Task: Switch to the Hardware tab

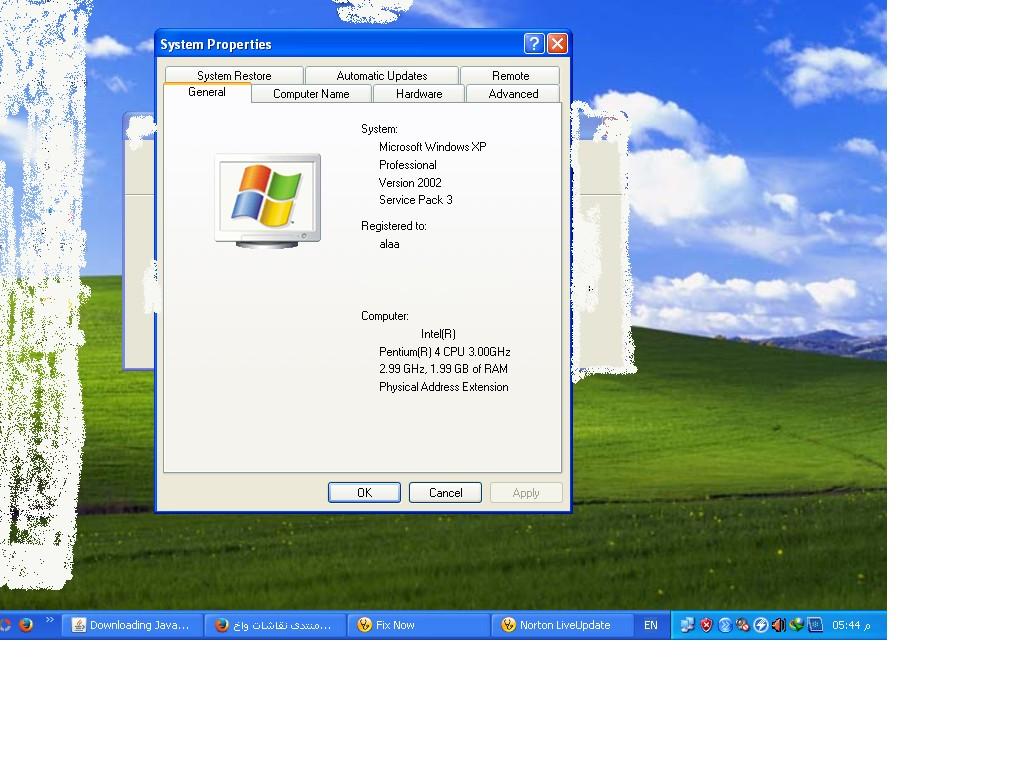Action: (x=419, y=93)
